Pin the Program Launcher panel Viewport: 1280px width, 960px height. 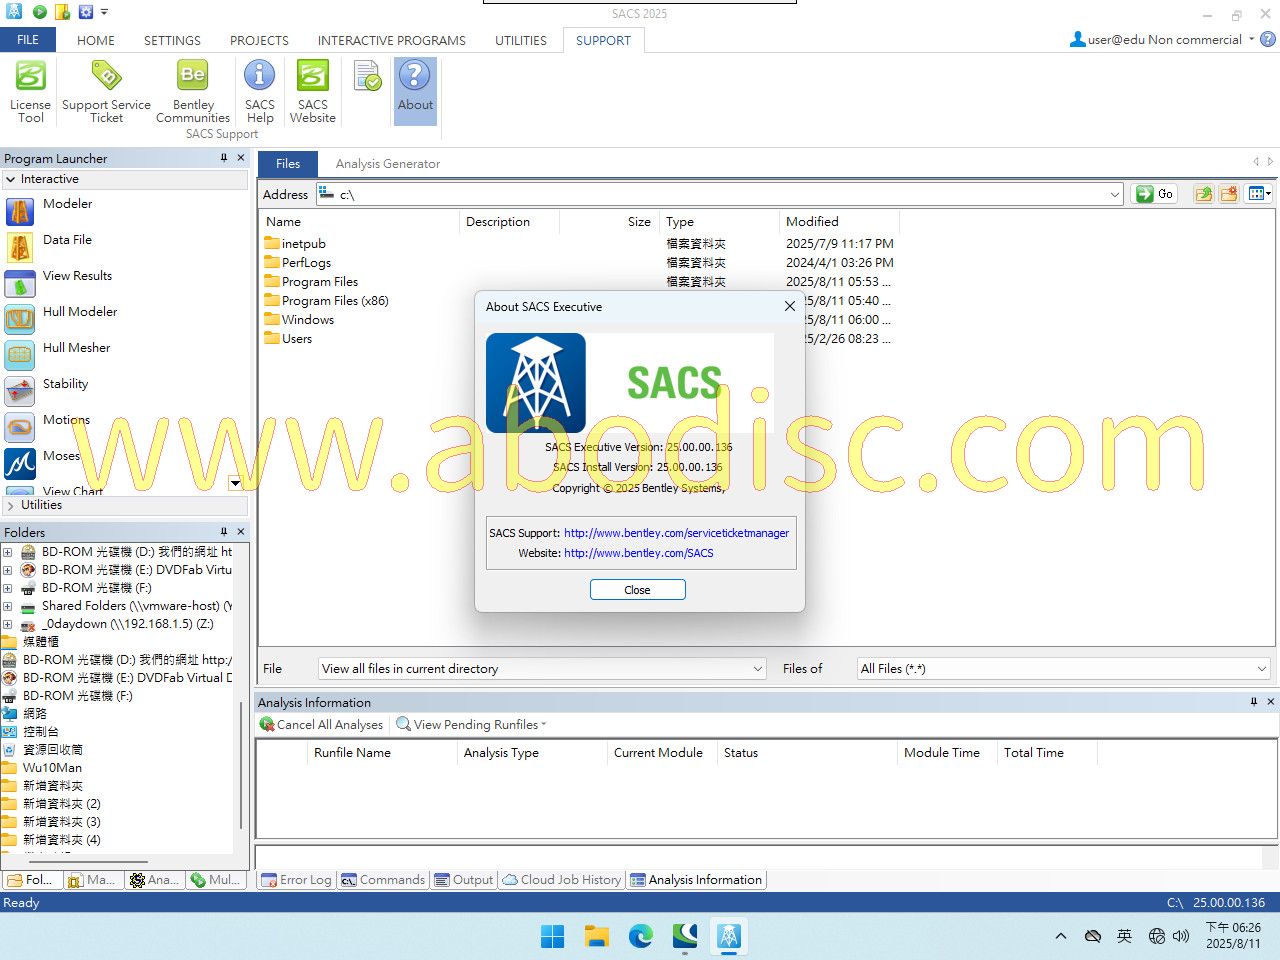(x=224, y=158)
